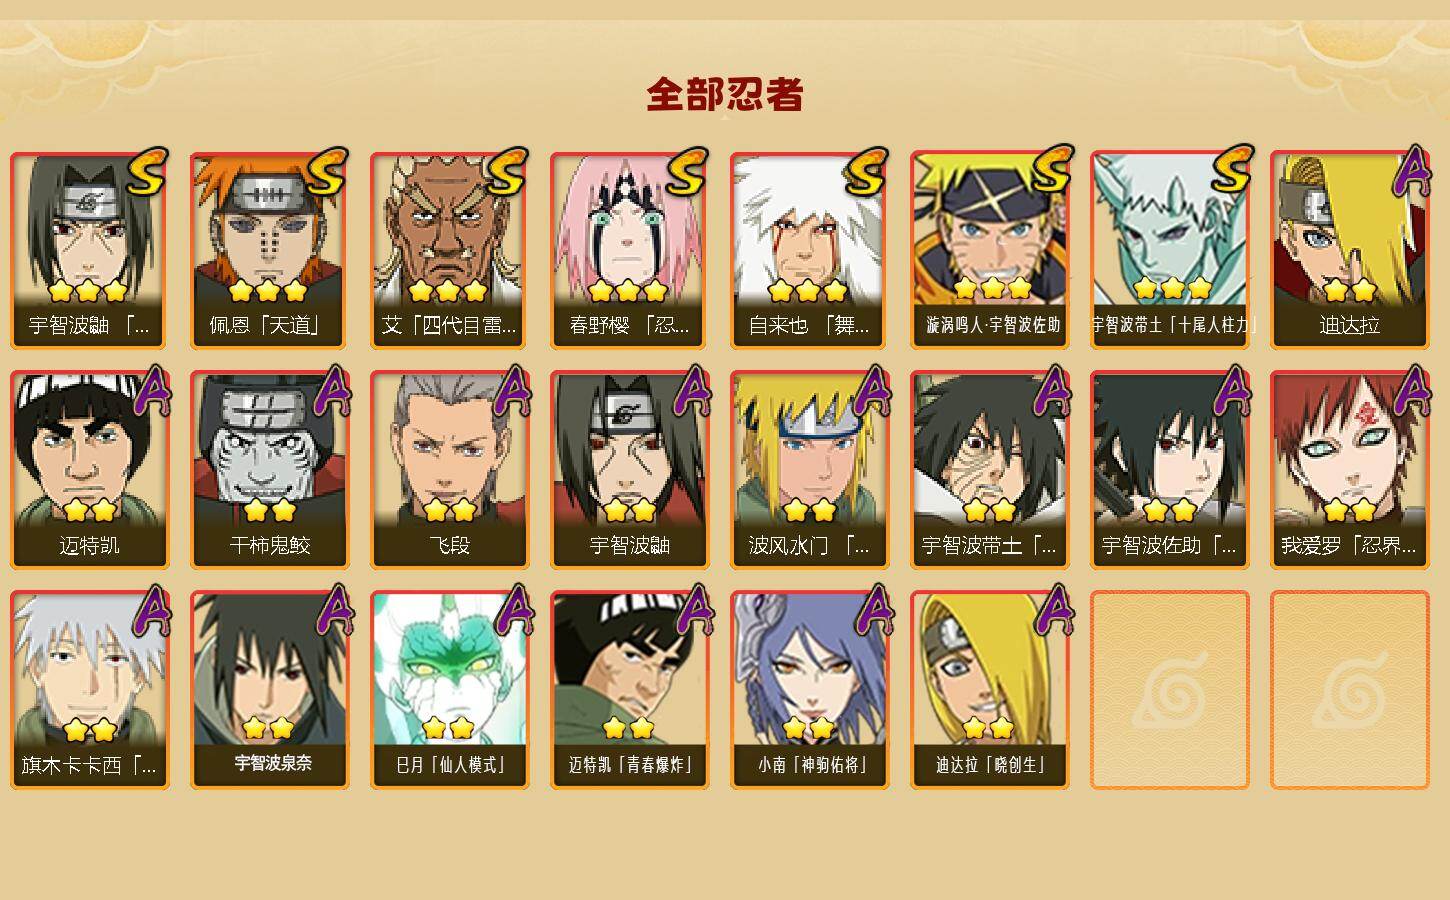Choose the pink-haired 春野樱 card
The width and height of the screenshot is (1450, 900).
pyautogui.click(x=629, y=250)
